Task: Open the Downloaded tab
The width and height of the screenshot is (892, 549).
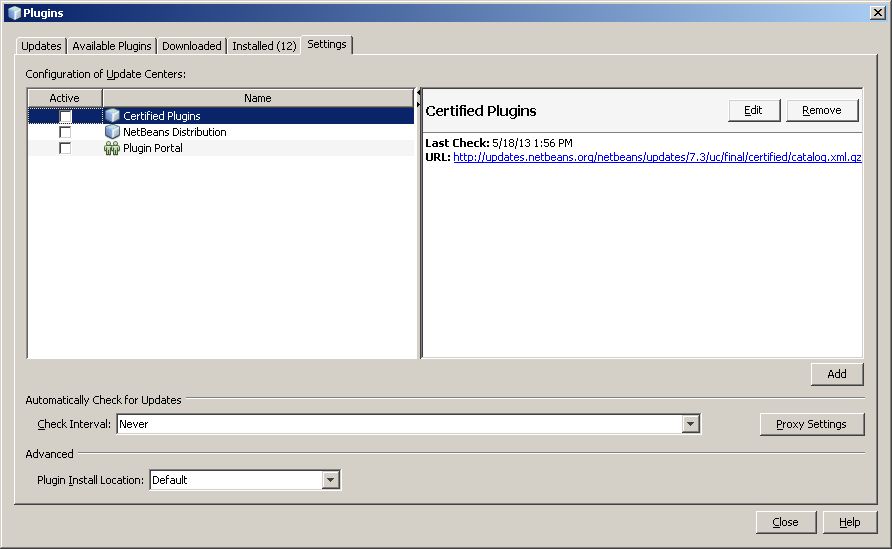Action: pyautogui.click(x=192, y=46)
